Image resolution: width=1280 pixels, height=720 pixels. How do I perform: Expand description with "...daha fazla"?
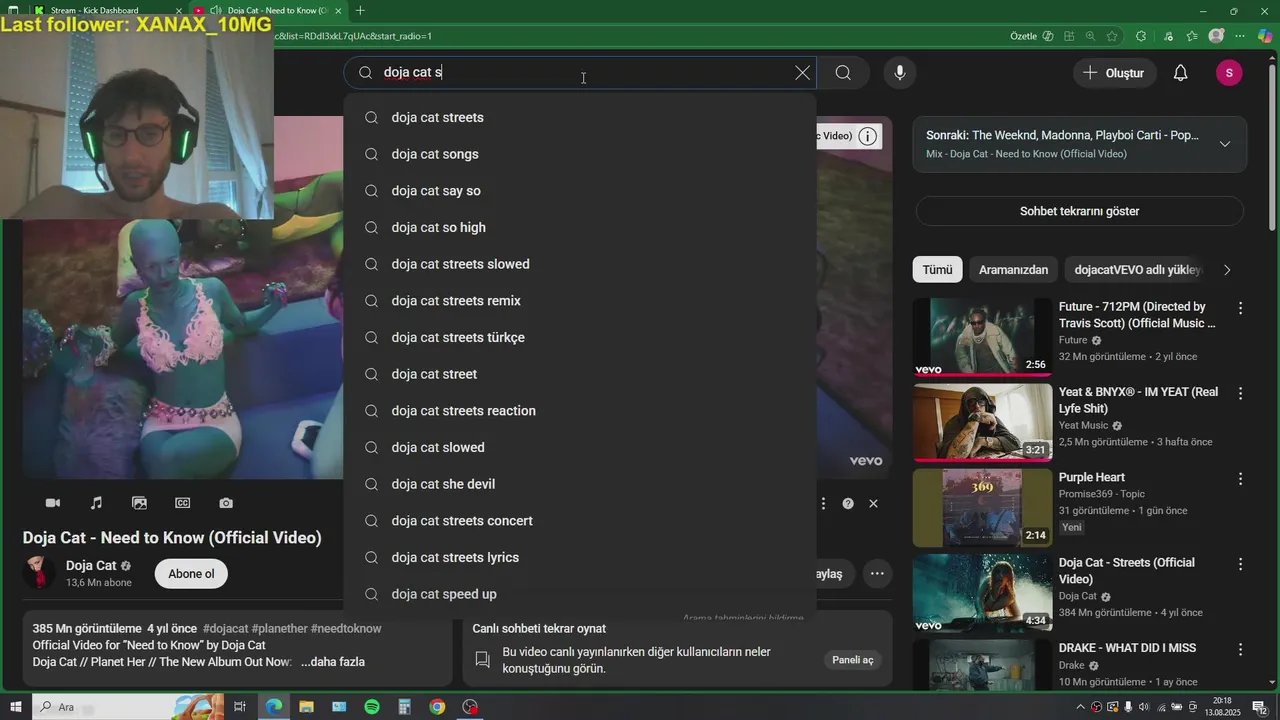(x=332, y=662)
